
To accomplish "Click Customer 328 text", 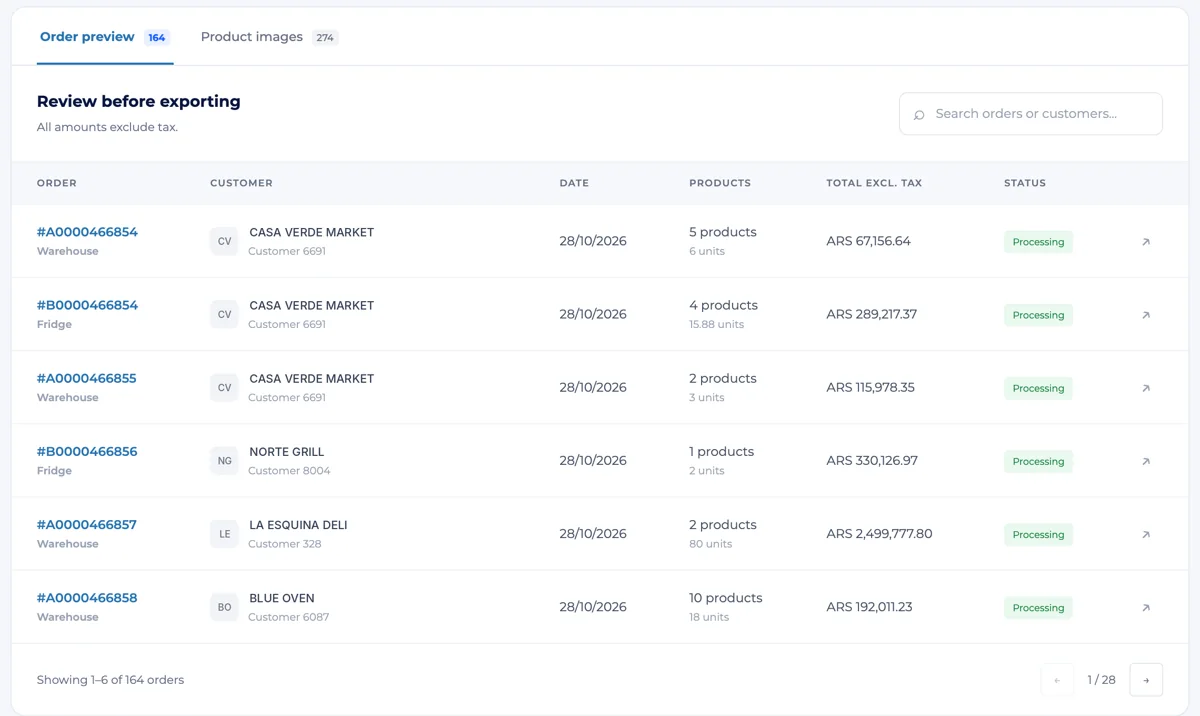I will click(285, 544).
